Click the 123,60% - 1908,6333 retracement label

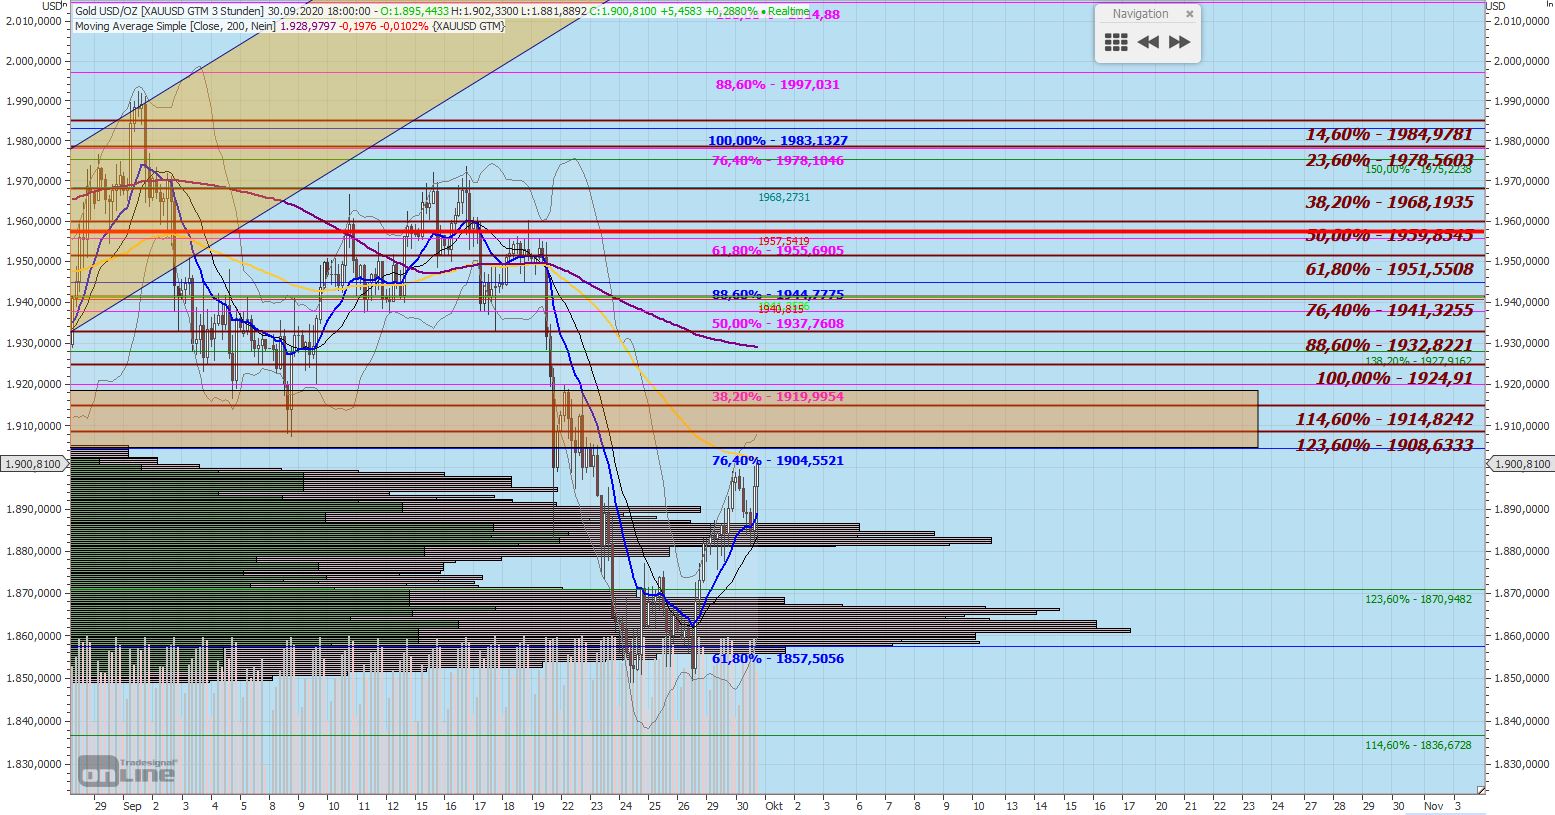tap(1385, 445)
